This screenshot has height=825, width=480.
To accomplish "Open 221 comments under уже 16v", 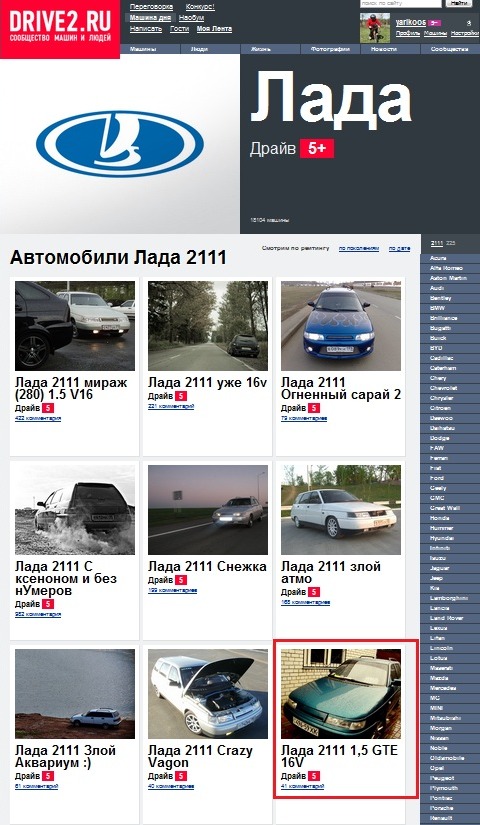I will tap(171, 406).
